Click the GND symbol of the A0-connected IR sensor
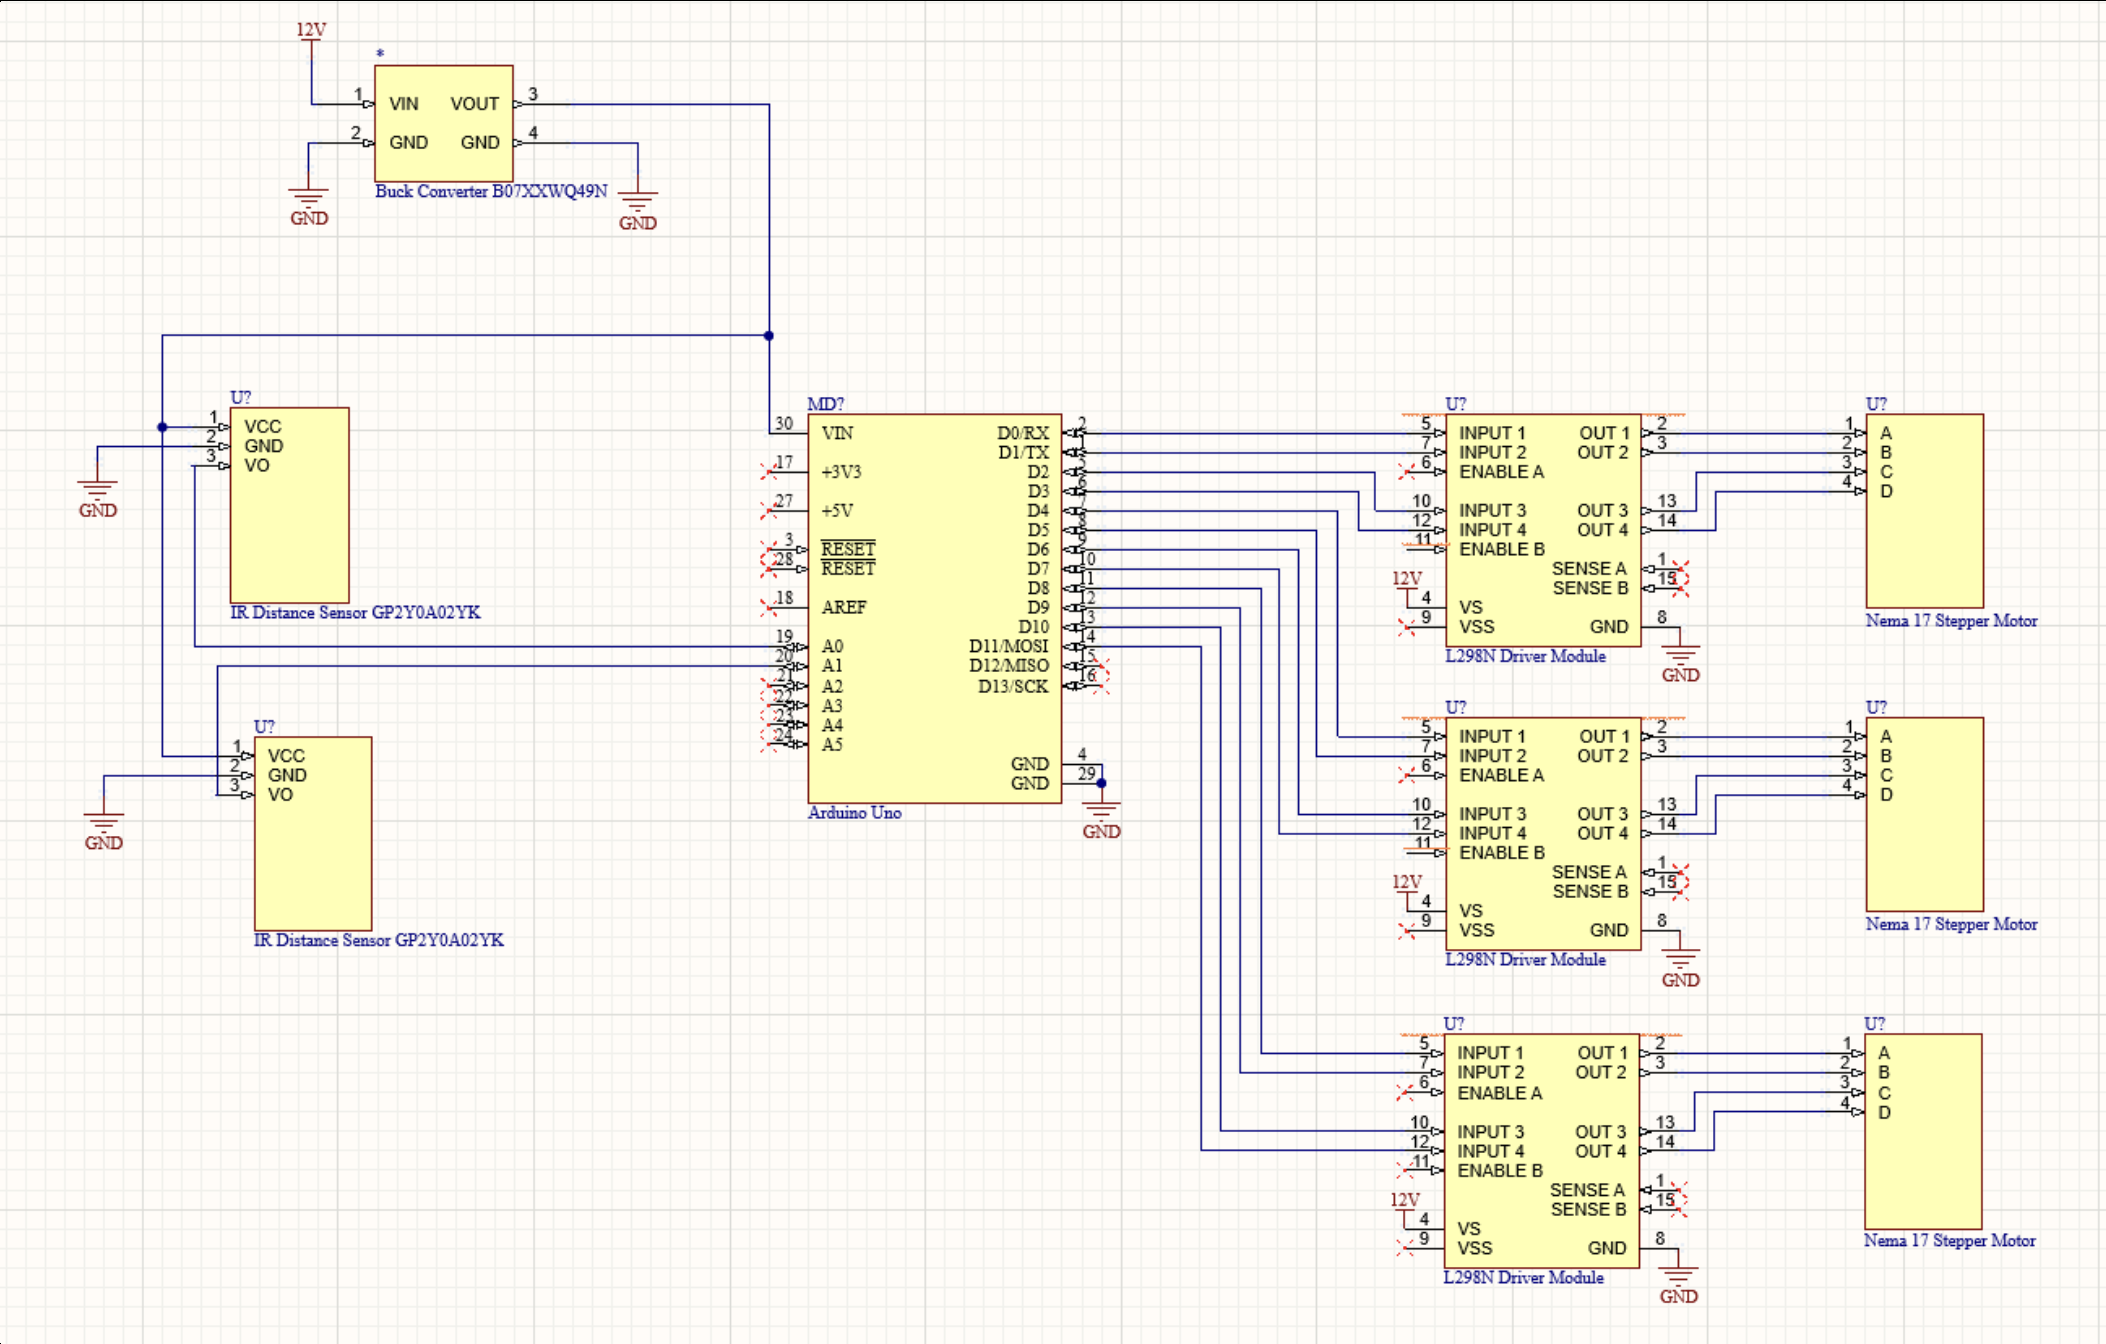 98,497
